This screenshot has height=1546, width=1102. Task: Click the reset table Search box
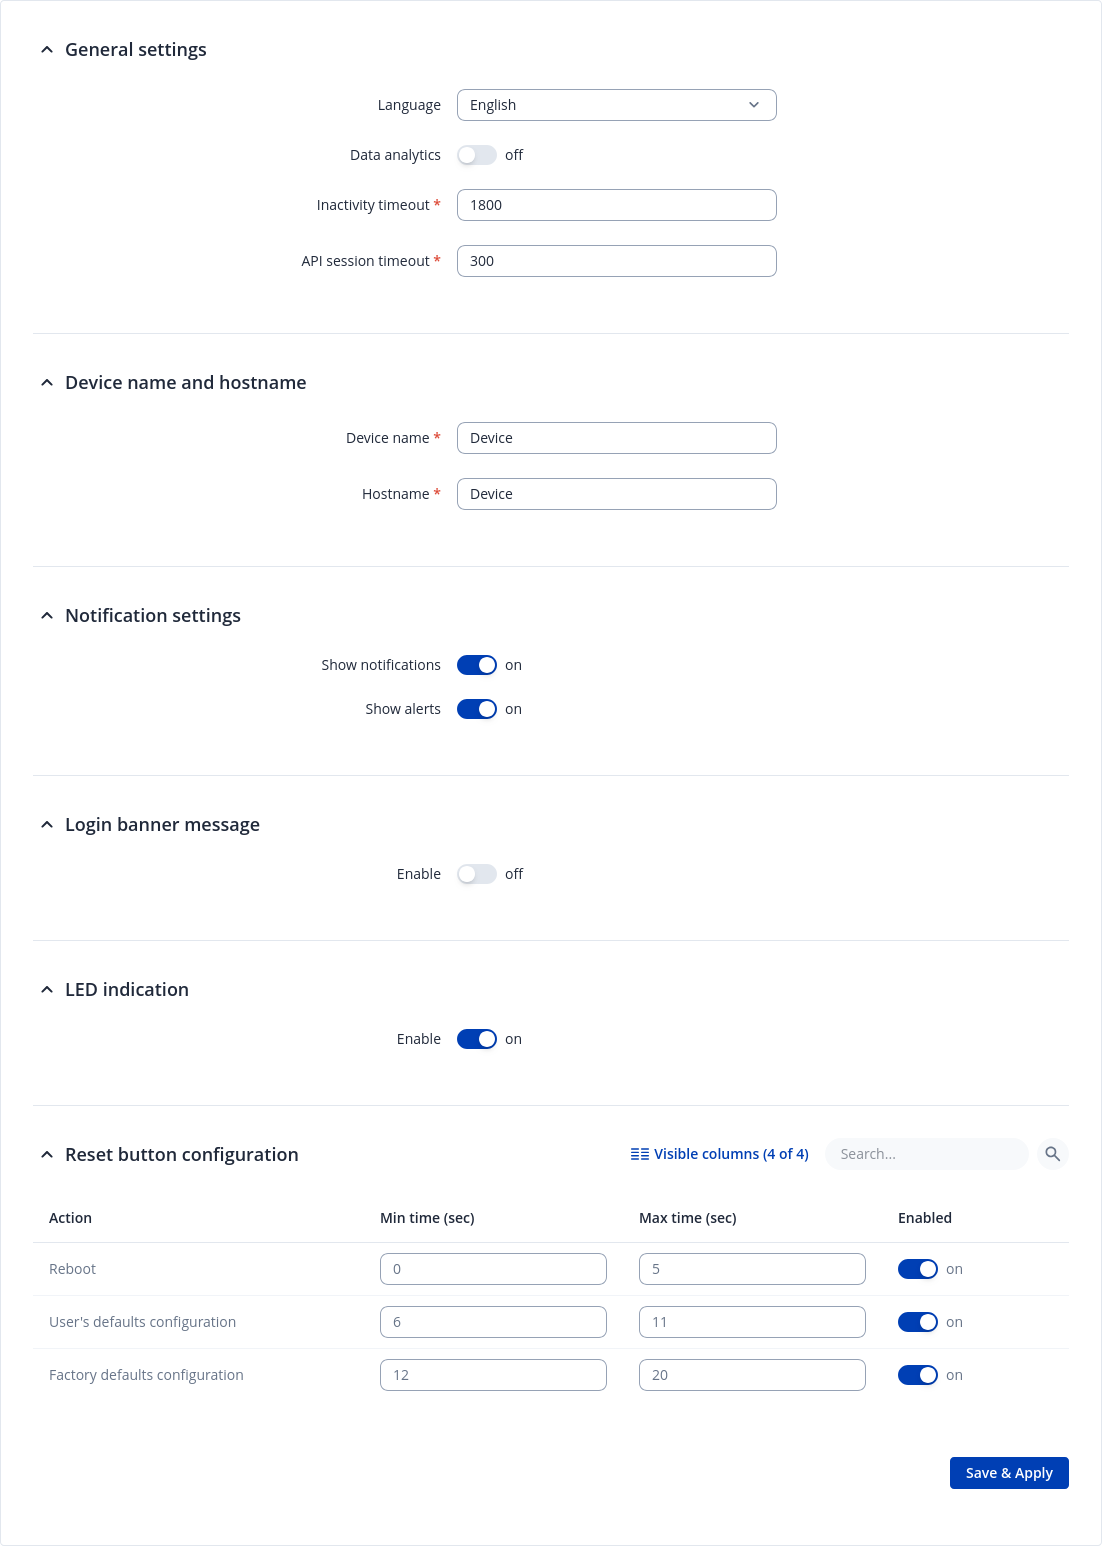[x=926, y=1154]
